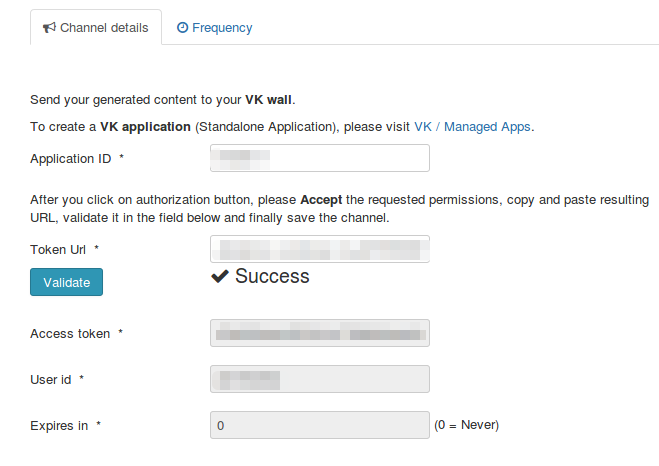Viewport: 659px width, 466px height.
Task: Click the megaphone icon in Channel details tab
Action: coord(49,28)
